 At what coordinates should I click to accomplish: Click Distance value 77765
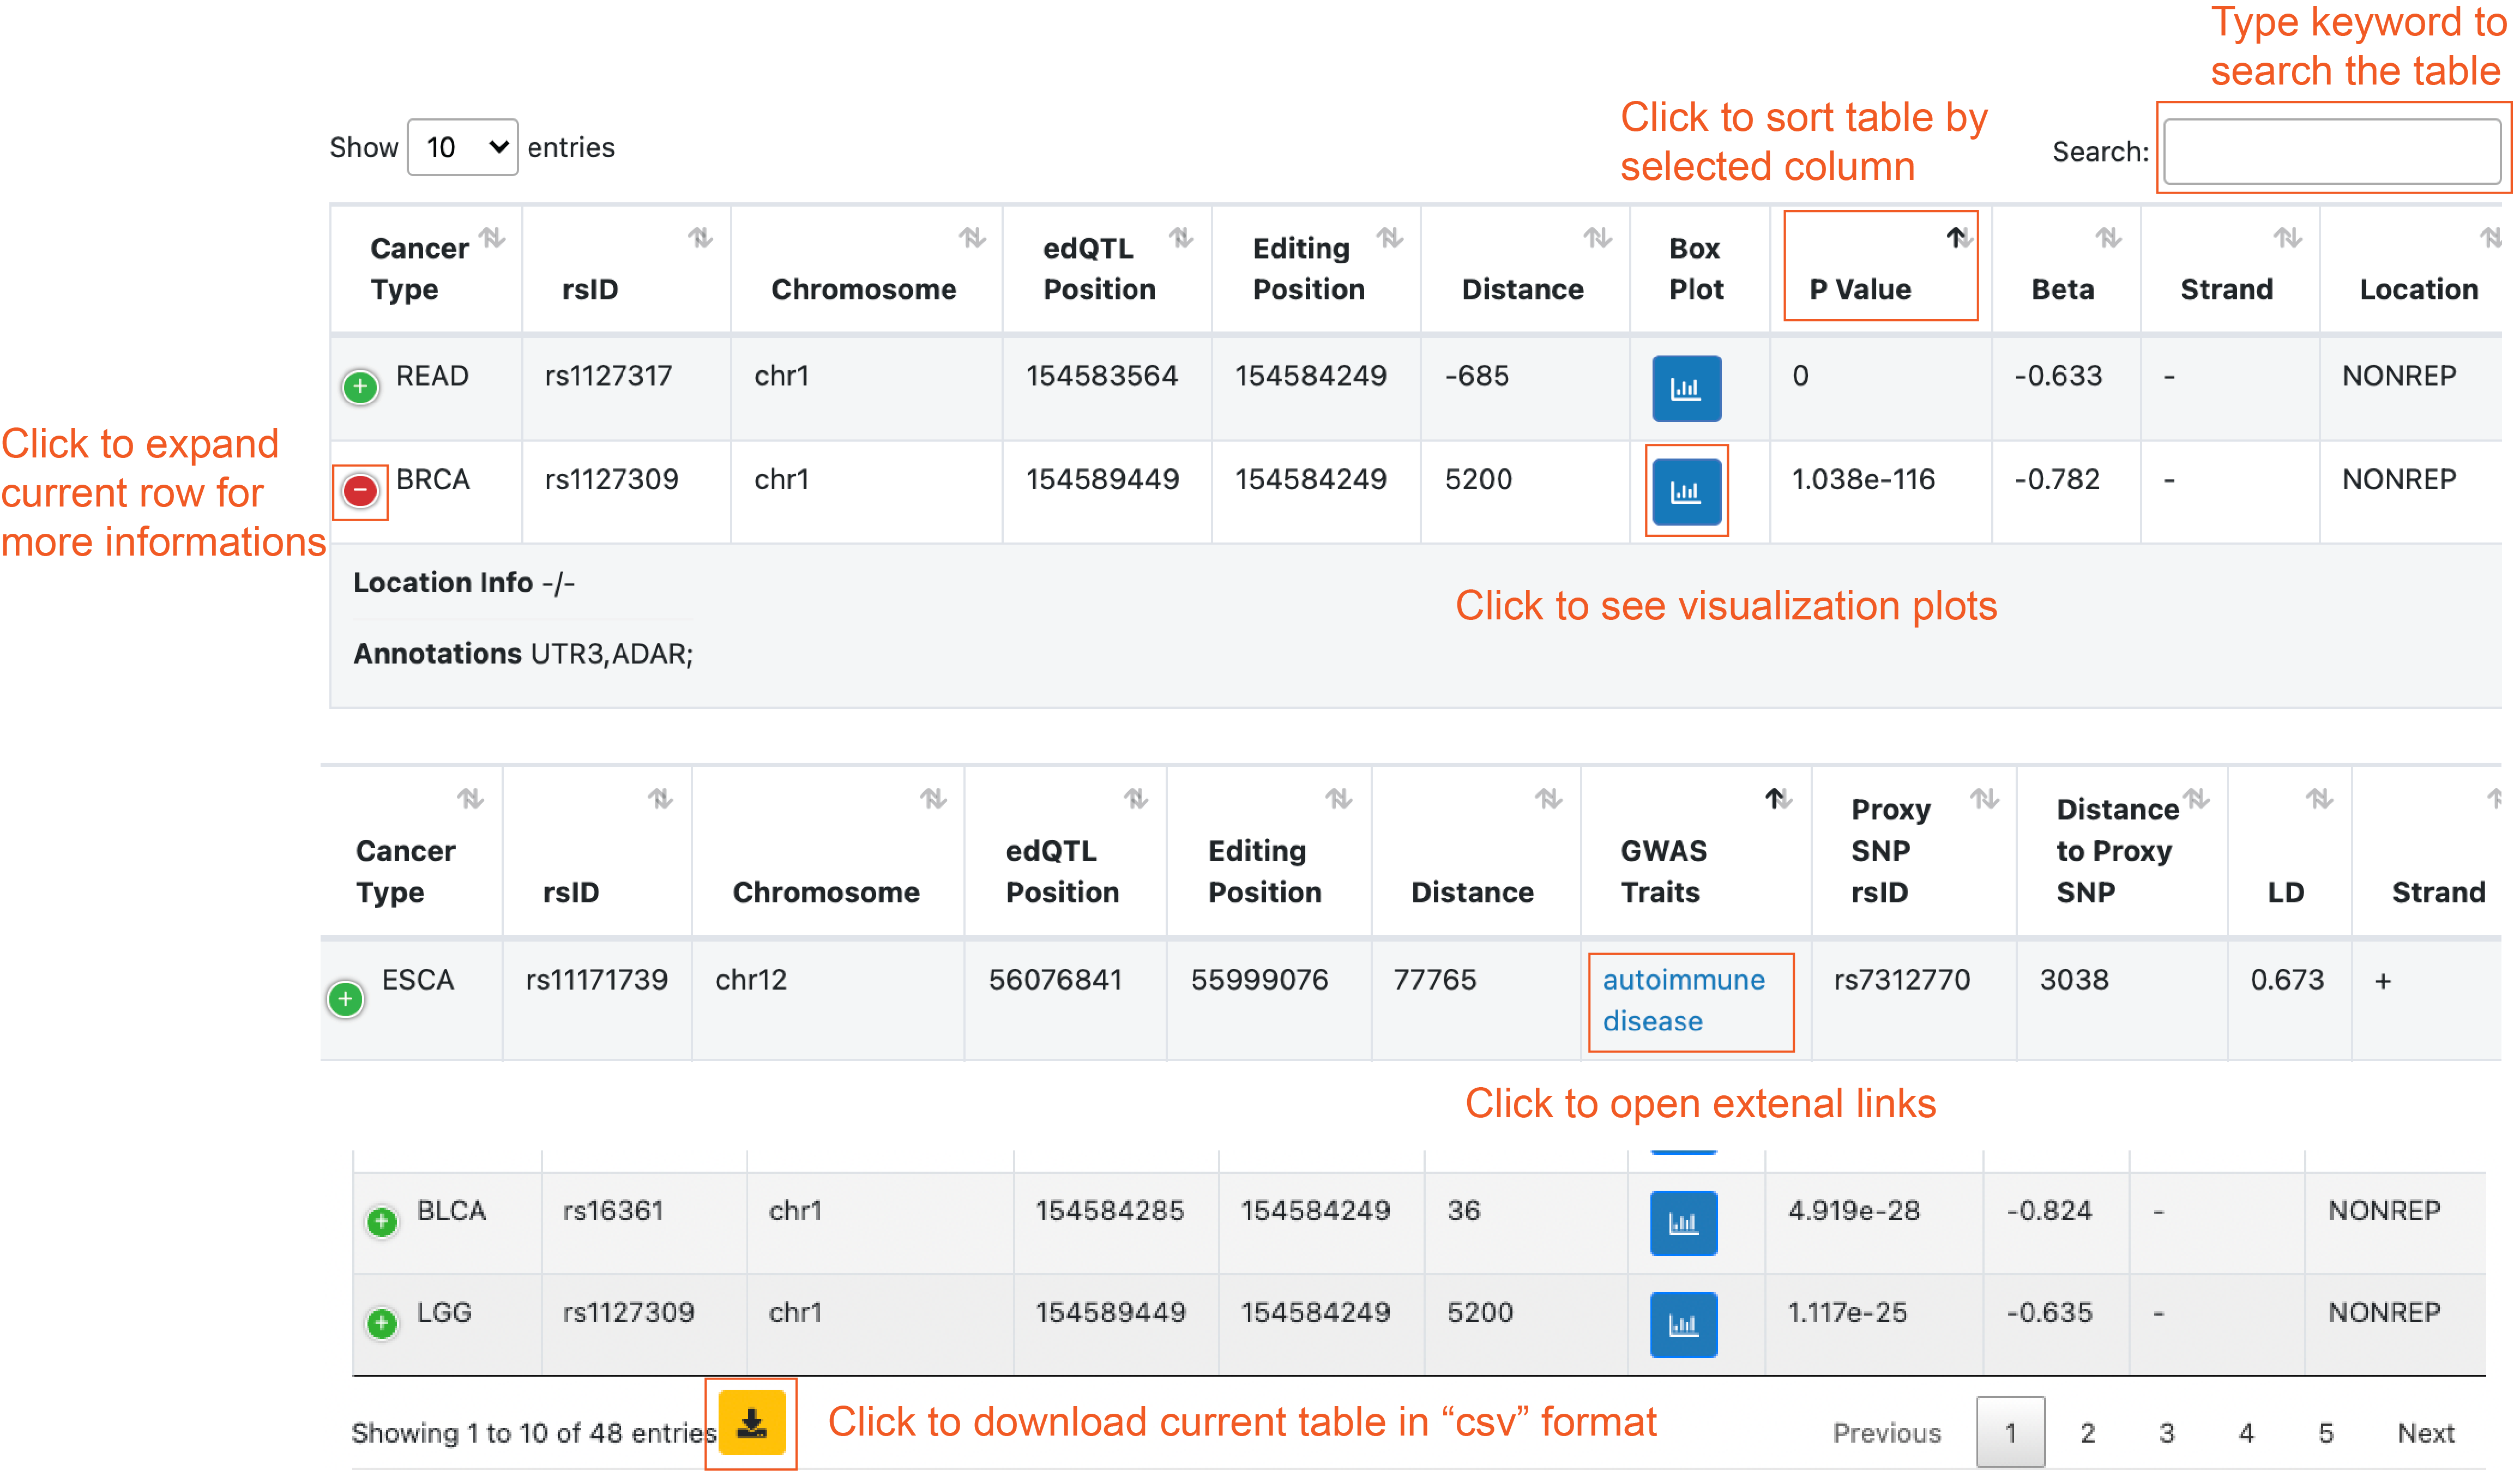pos(1434,979)
